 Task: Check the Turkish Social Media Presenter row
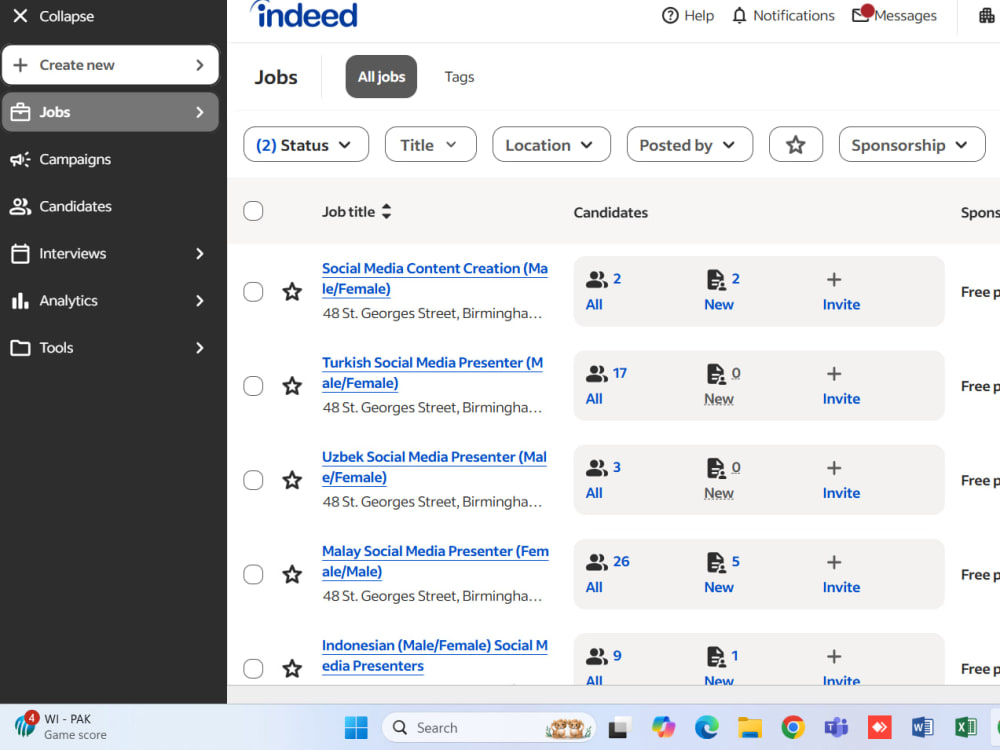[x=253, y=386]
